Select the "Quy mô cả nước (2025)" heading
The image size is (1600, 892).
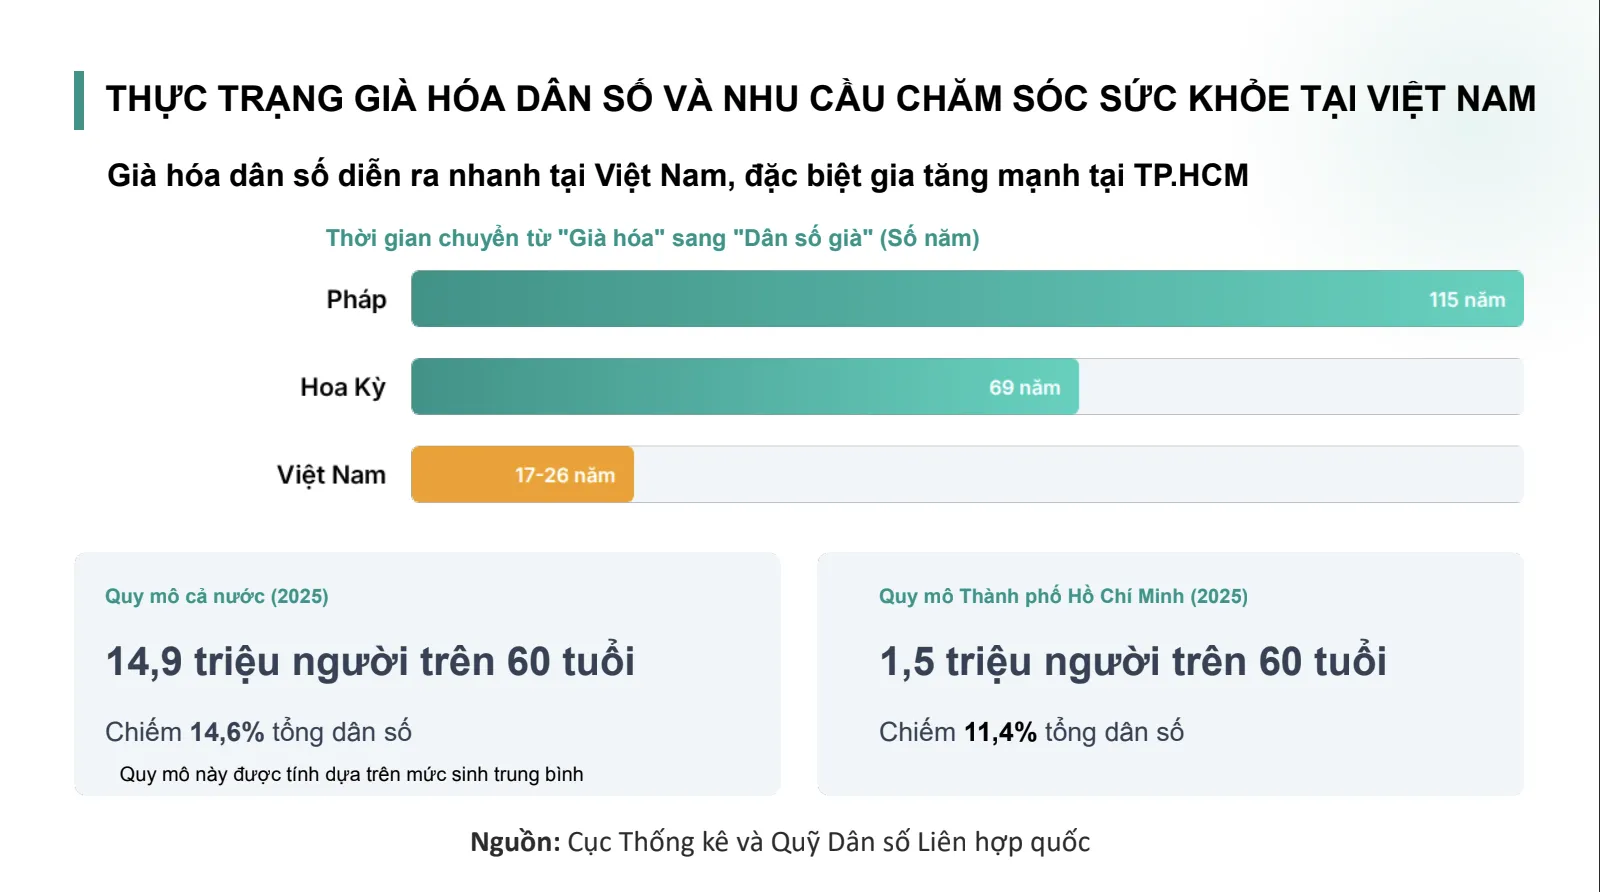point(217,596)
